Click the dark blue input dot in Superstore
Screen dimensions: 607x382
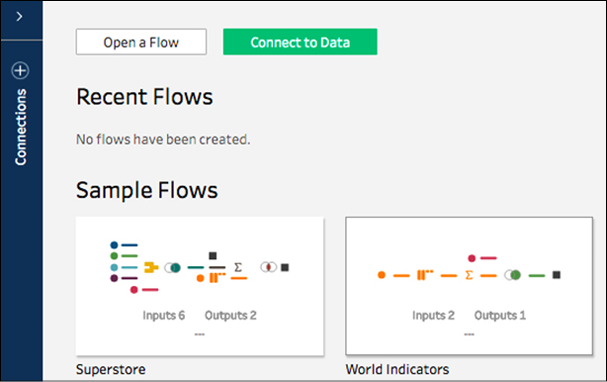point(114,245)
